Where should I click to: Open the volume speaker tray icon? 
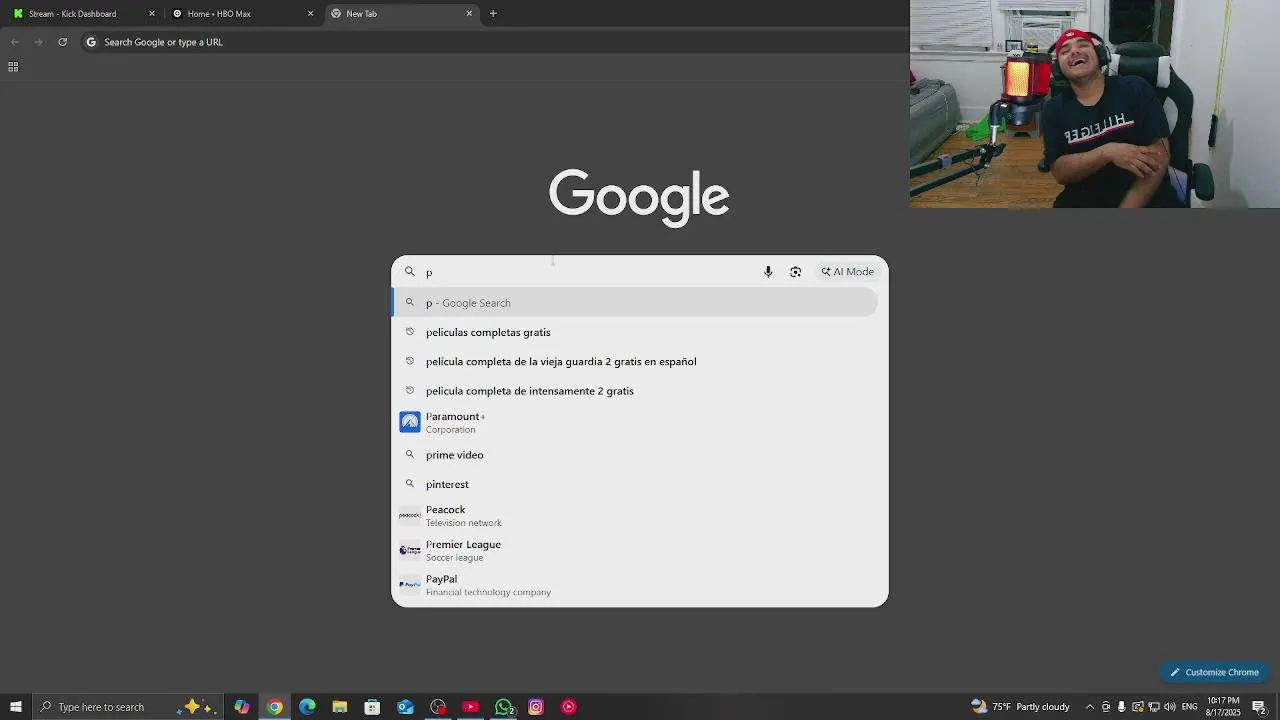tap(1170, 707)
